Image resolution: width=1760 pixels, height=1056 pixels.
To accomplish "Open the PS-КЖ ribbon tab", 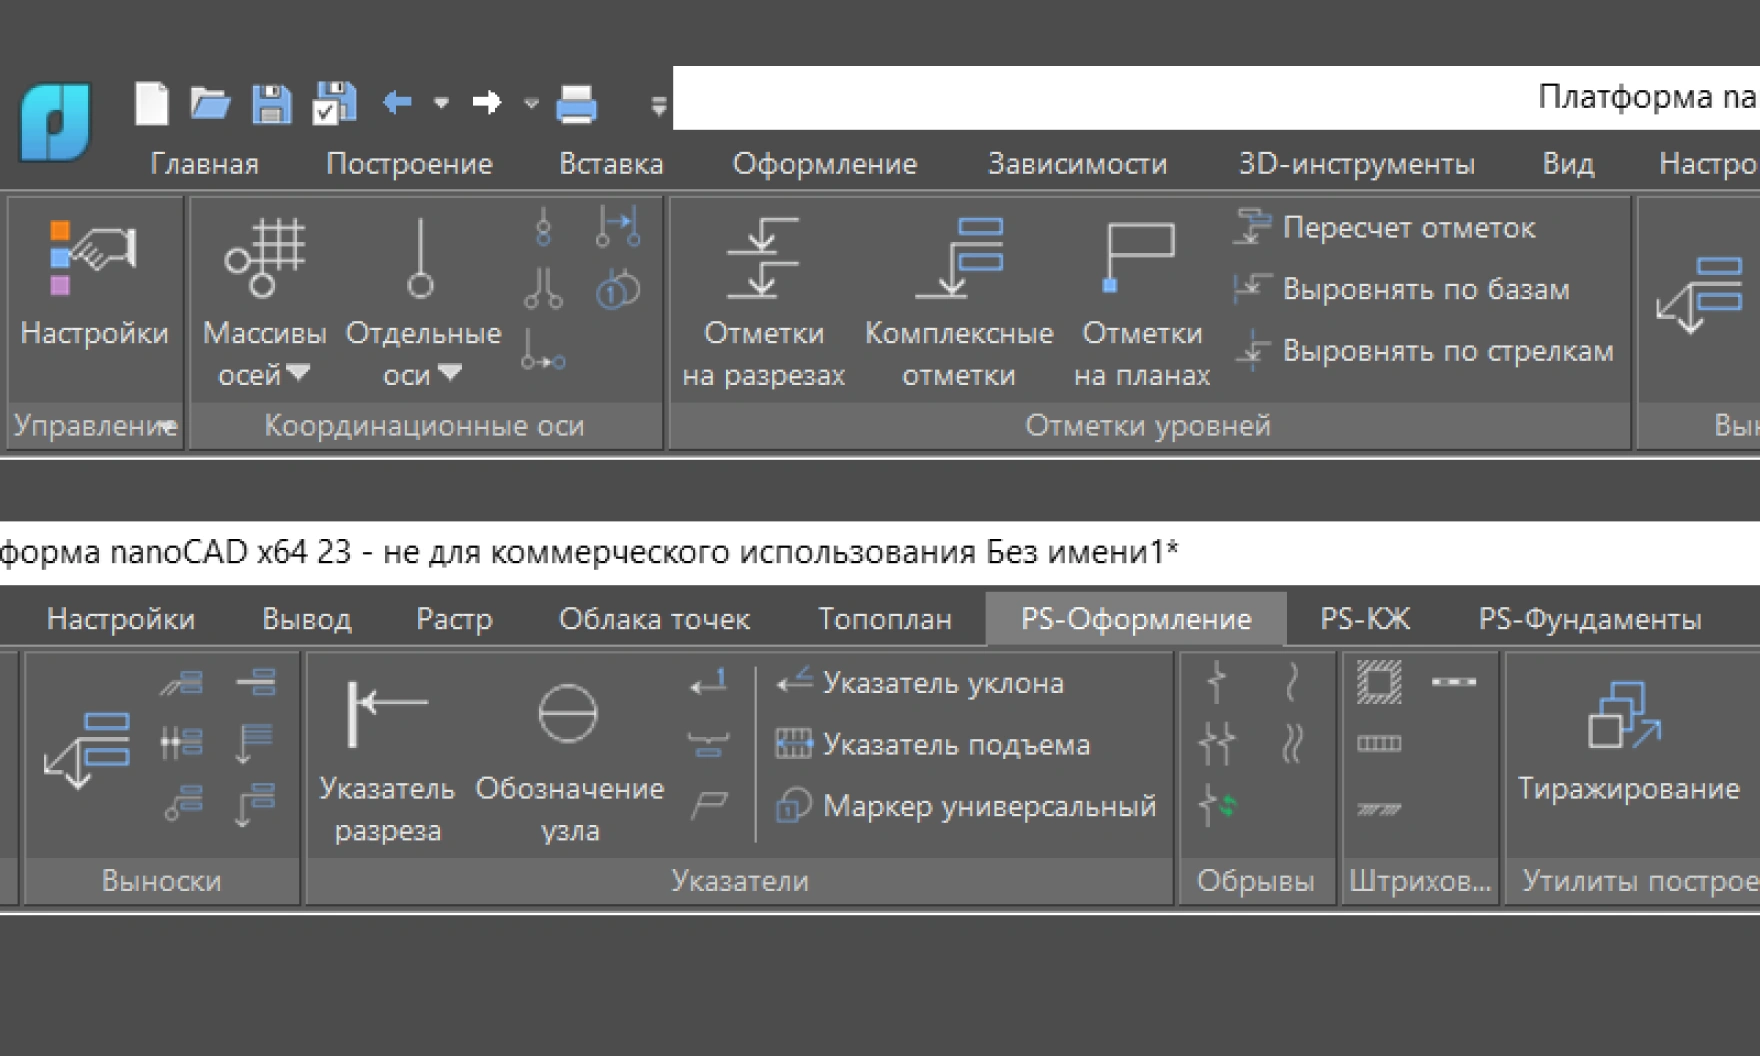I will point(1364,619).
